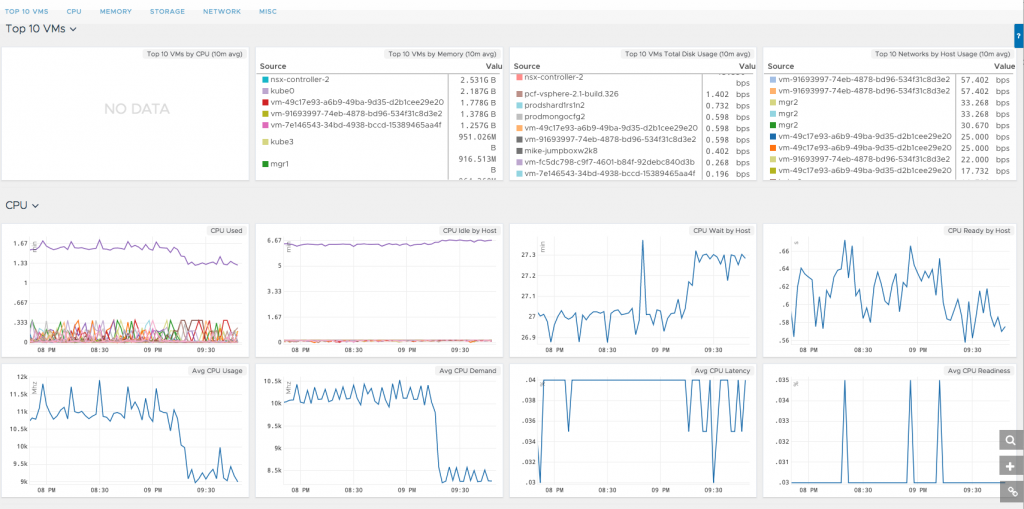
Task: Collapse the CPU section chevron
Action: point(36,205)
